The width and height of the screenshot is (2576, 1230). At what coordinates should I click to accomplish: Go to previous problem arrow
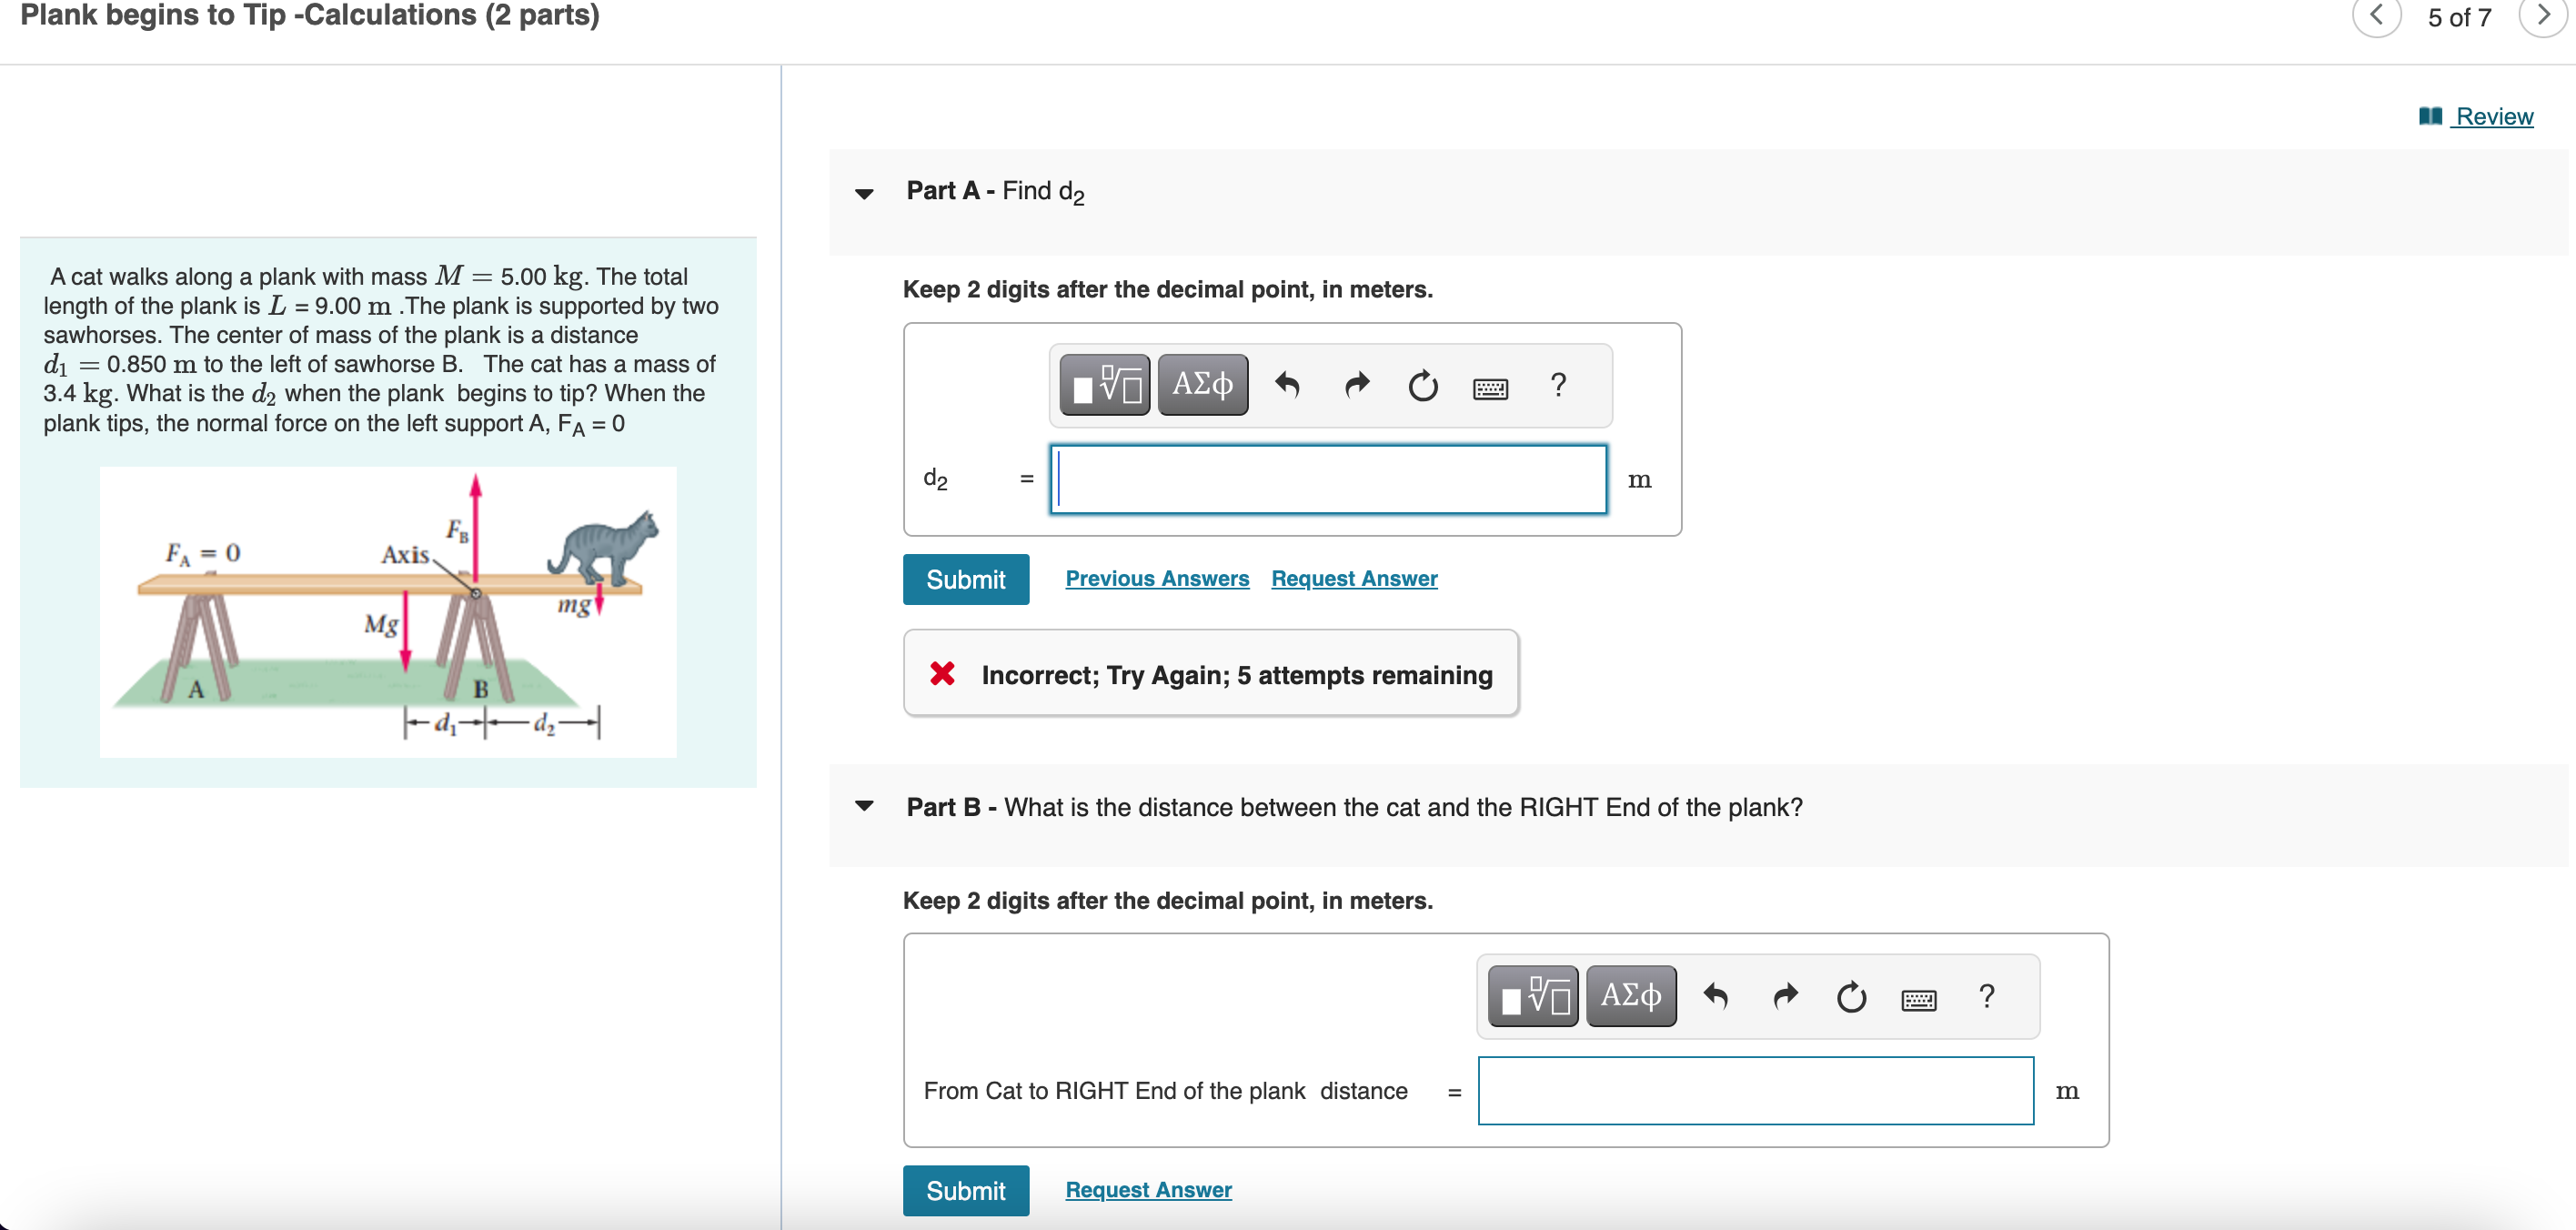click(2376, 16)
